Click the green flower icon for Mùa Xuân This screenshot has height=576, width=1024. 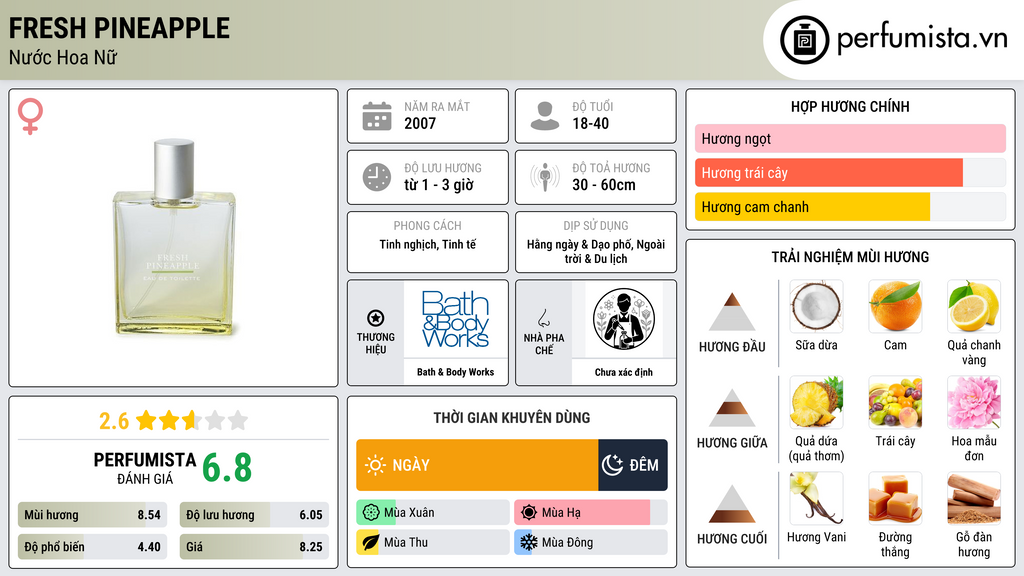371,512
